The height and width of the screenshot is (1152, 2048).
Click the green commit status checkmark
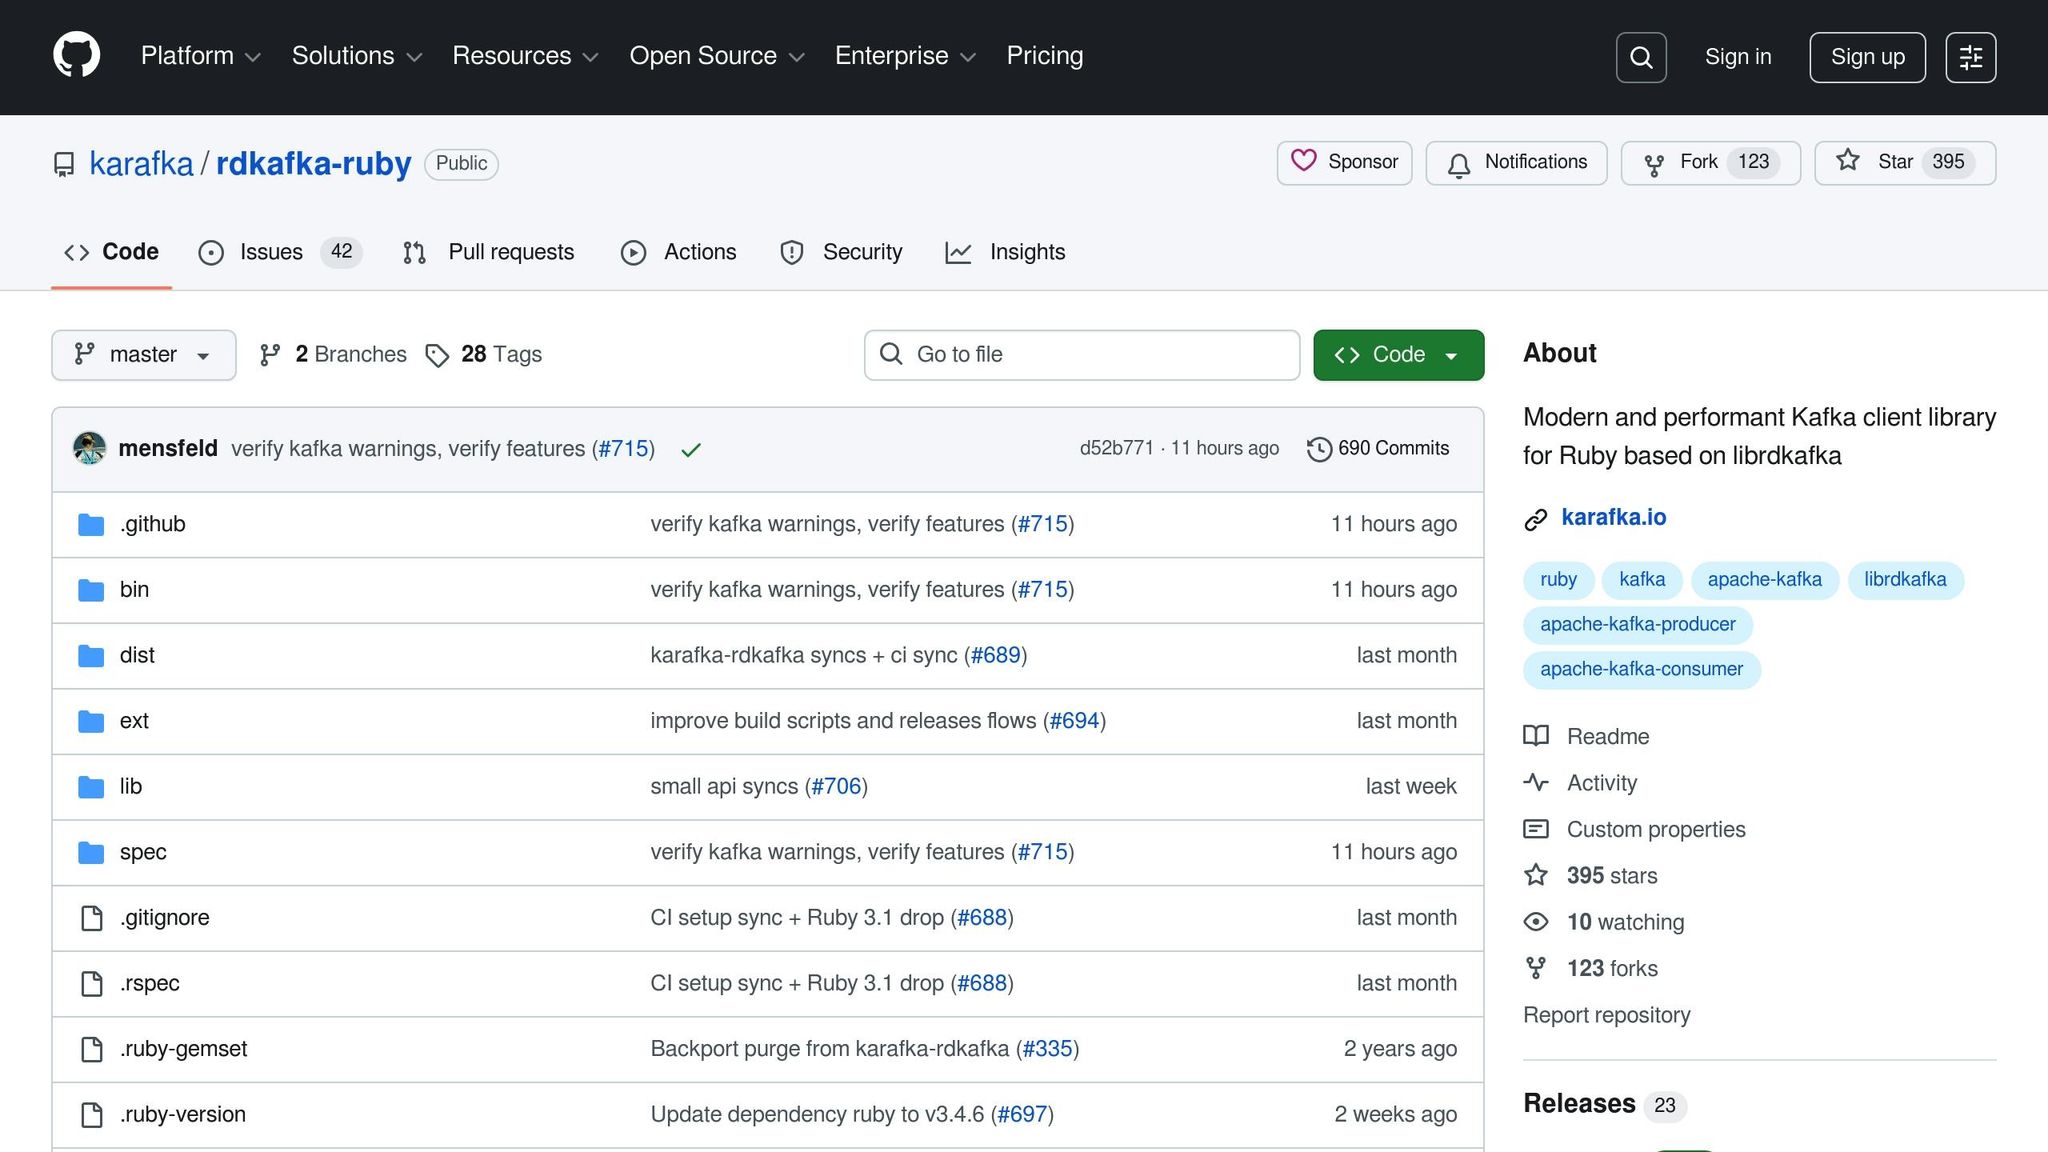[690, 450]
